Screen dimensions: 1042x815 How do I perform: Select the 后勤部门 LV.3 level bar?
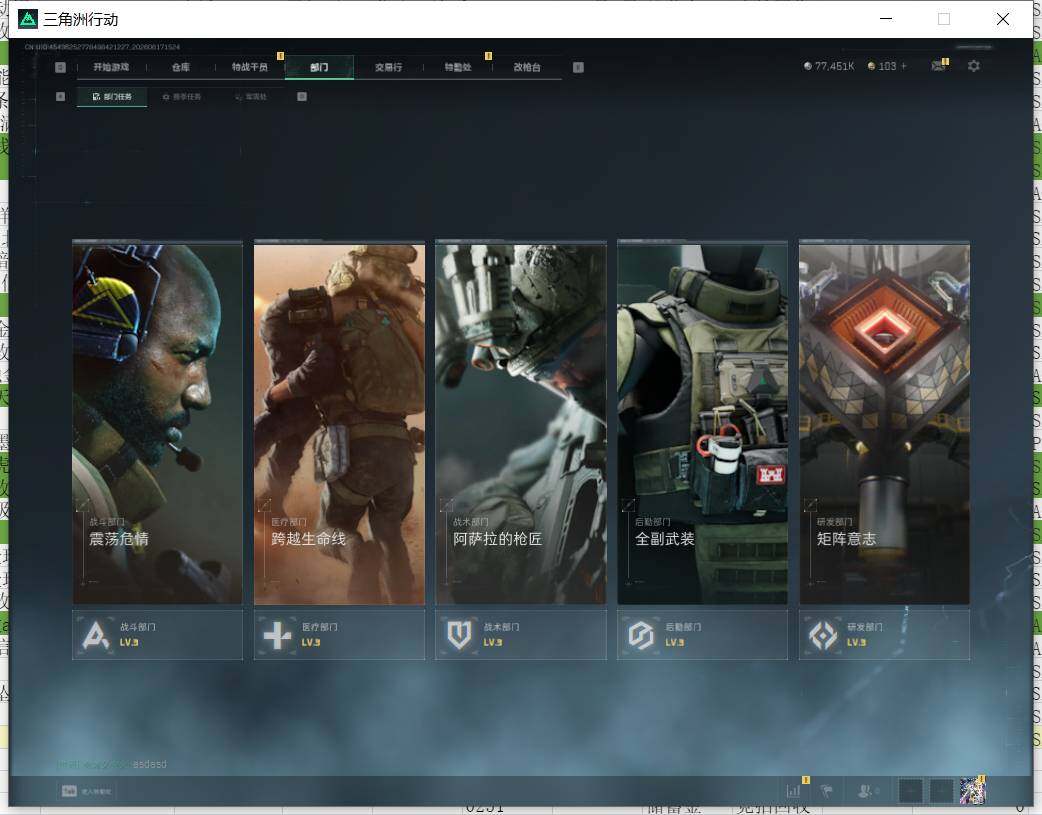click(702, 635)
